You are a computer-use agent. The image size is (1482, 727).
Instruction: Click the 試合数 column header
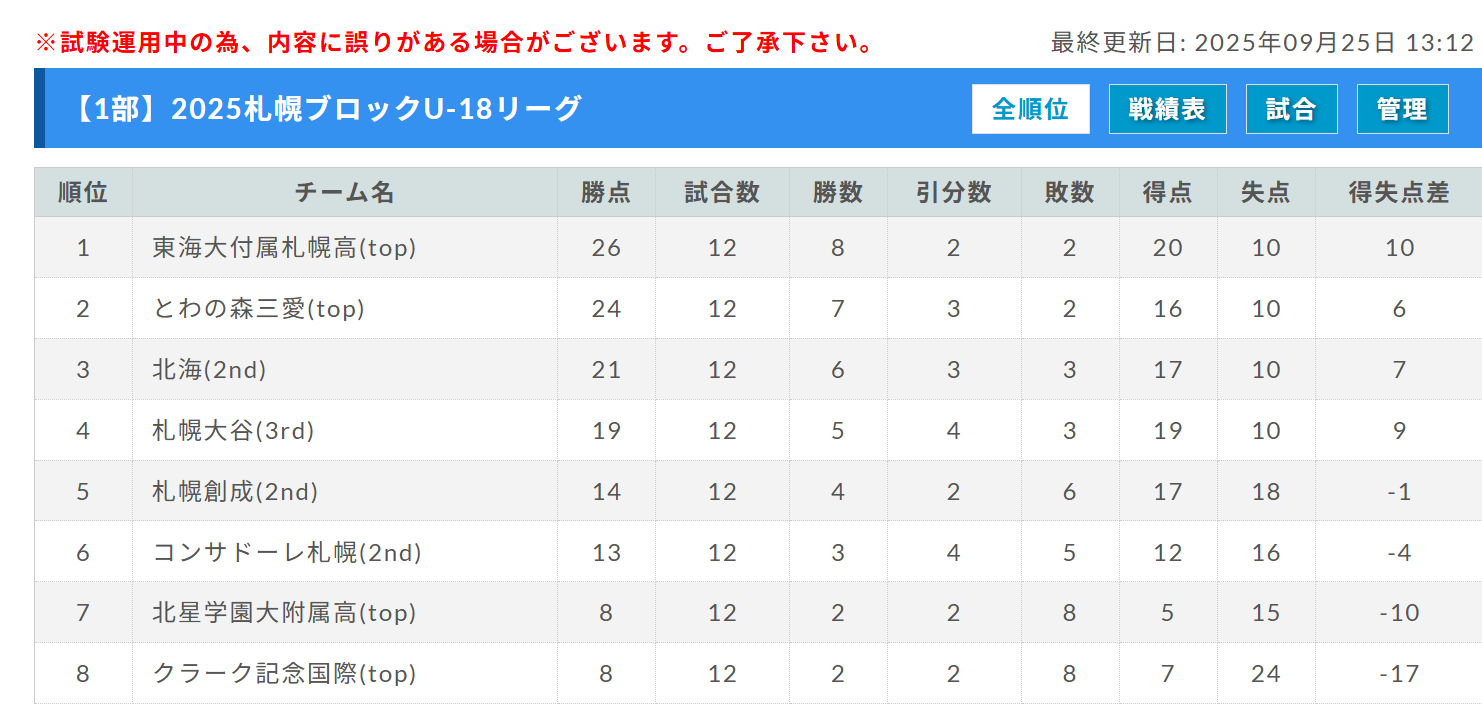(722, 192)
